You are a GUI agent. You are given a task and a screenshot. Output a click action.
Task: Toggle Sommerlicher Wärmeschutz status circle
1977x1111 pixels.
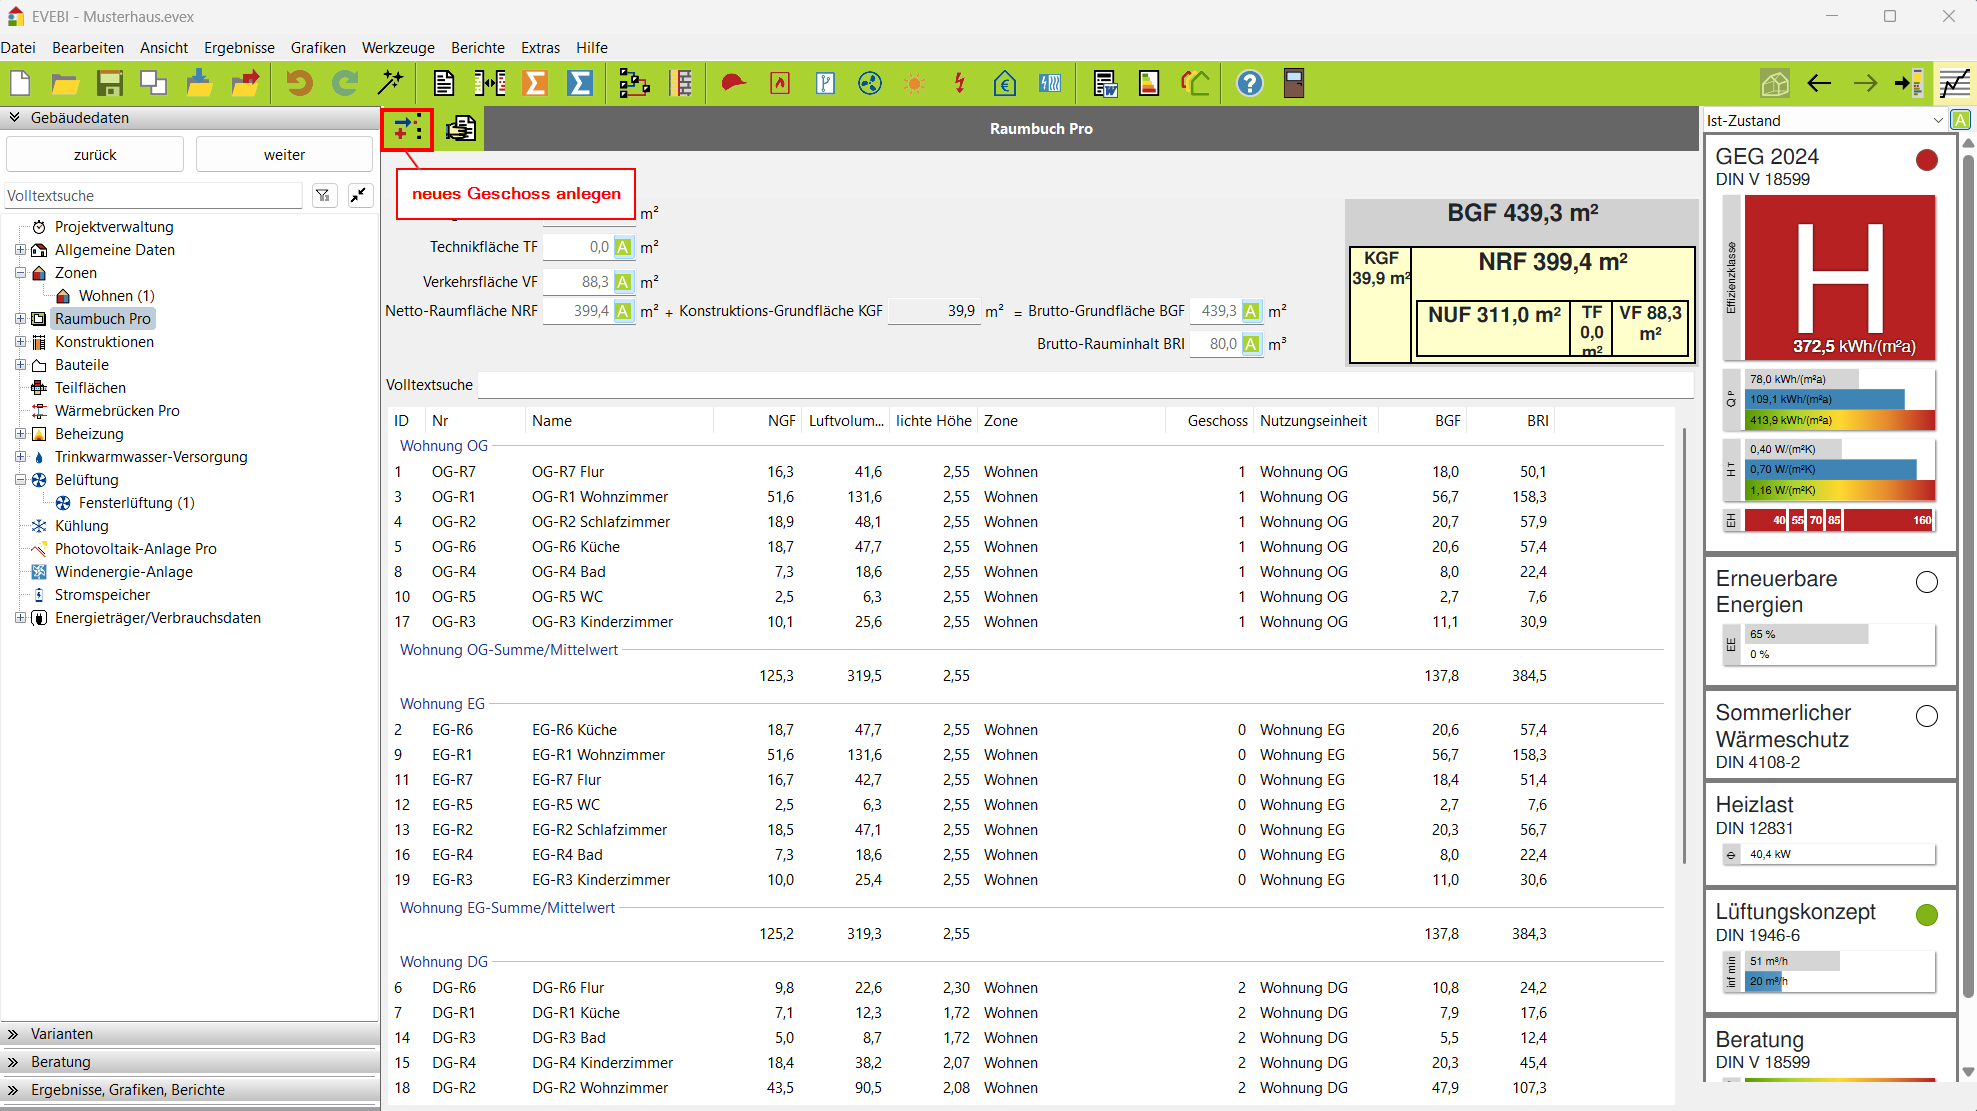[x=1926, y=716]
